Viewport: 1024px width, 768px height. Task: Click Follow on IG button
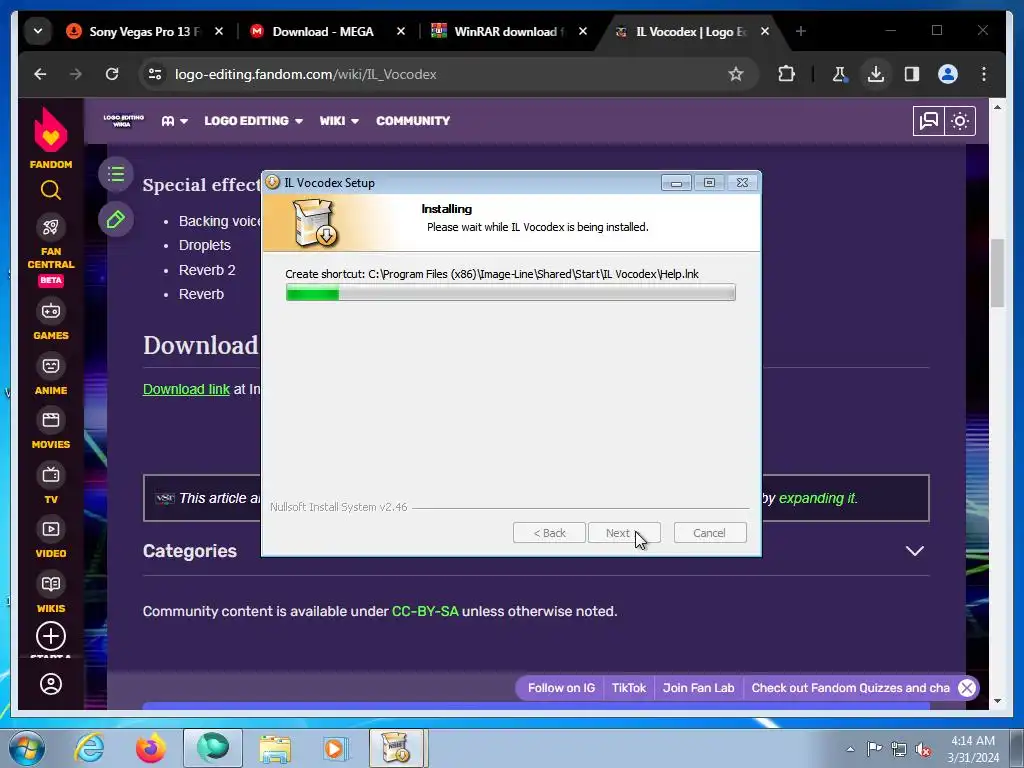tap(561, 688)
